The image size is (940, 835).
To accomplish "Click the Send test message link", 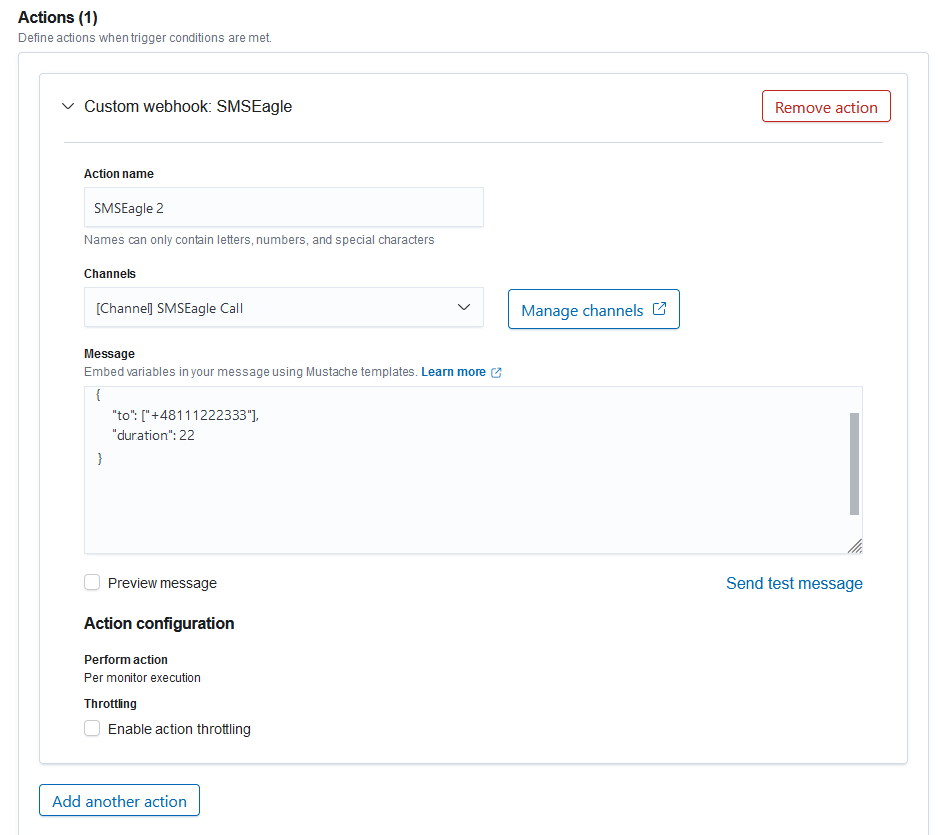I will 794,583.
